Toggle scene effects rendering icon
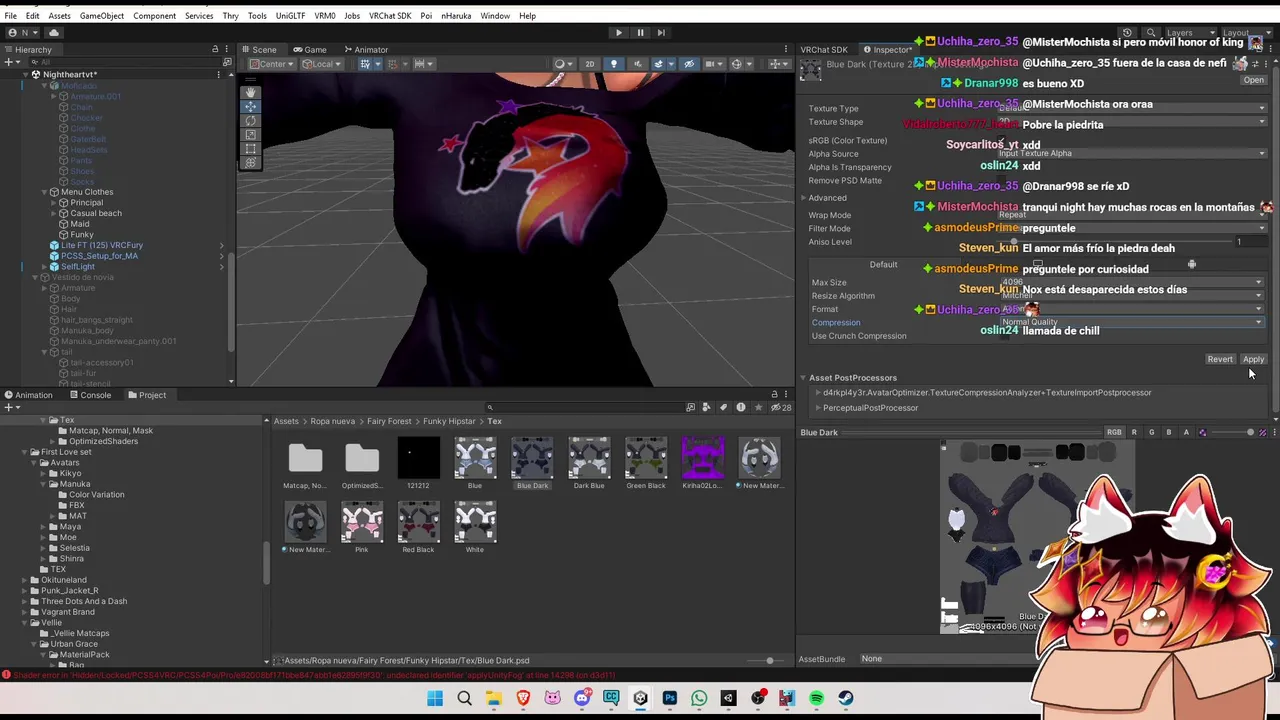The image size is (1280, 720). coord(661,64)
